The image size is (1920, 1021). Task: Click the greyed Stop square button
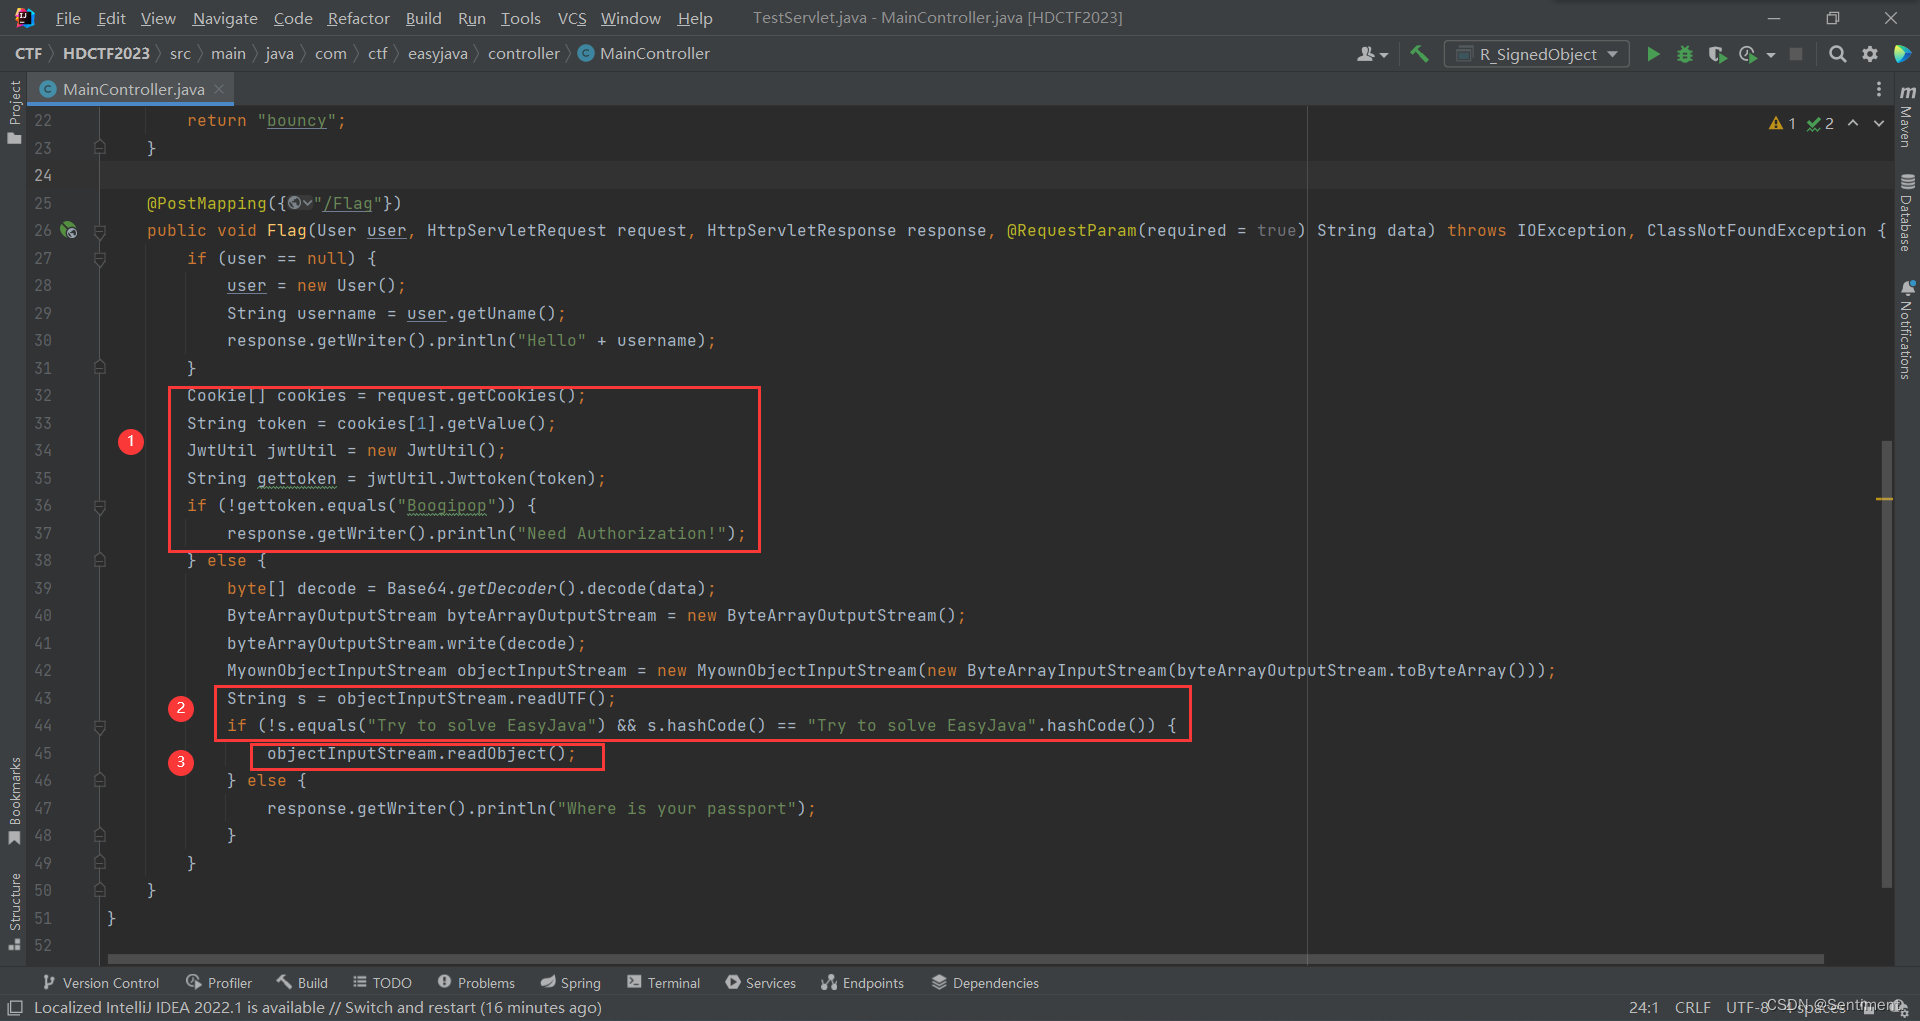pyautogui.click(x=1796, y=54)
